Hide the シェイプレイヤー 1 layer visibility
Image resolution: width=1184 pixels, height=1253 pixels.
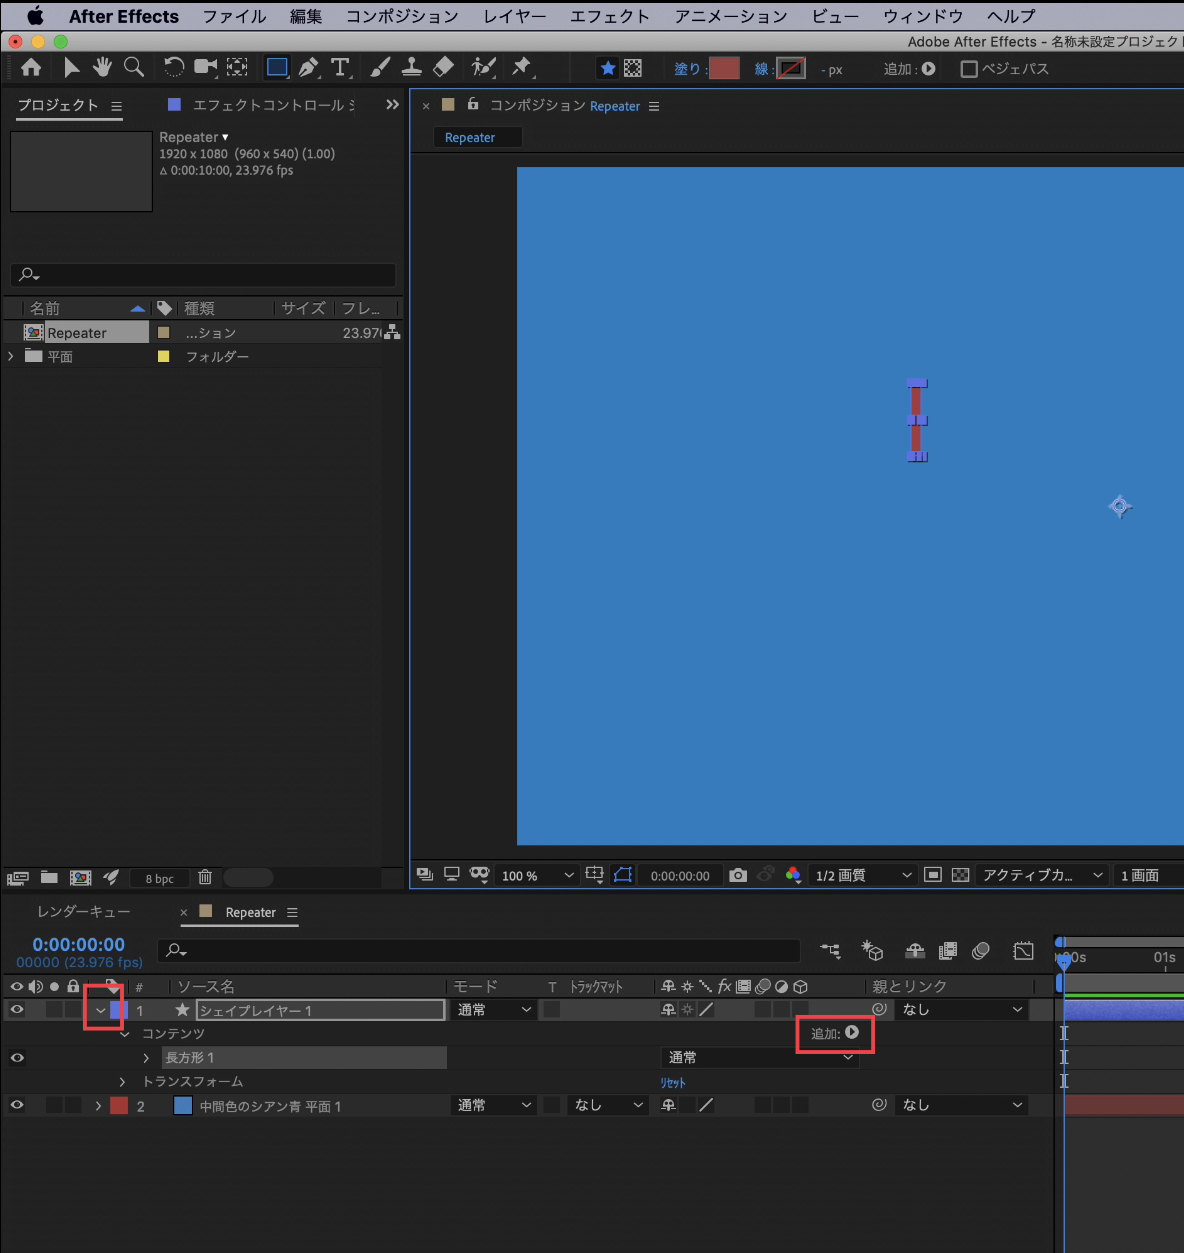17,1010
